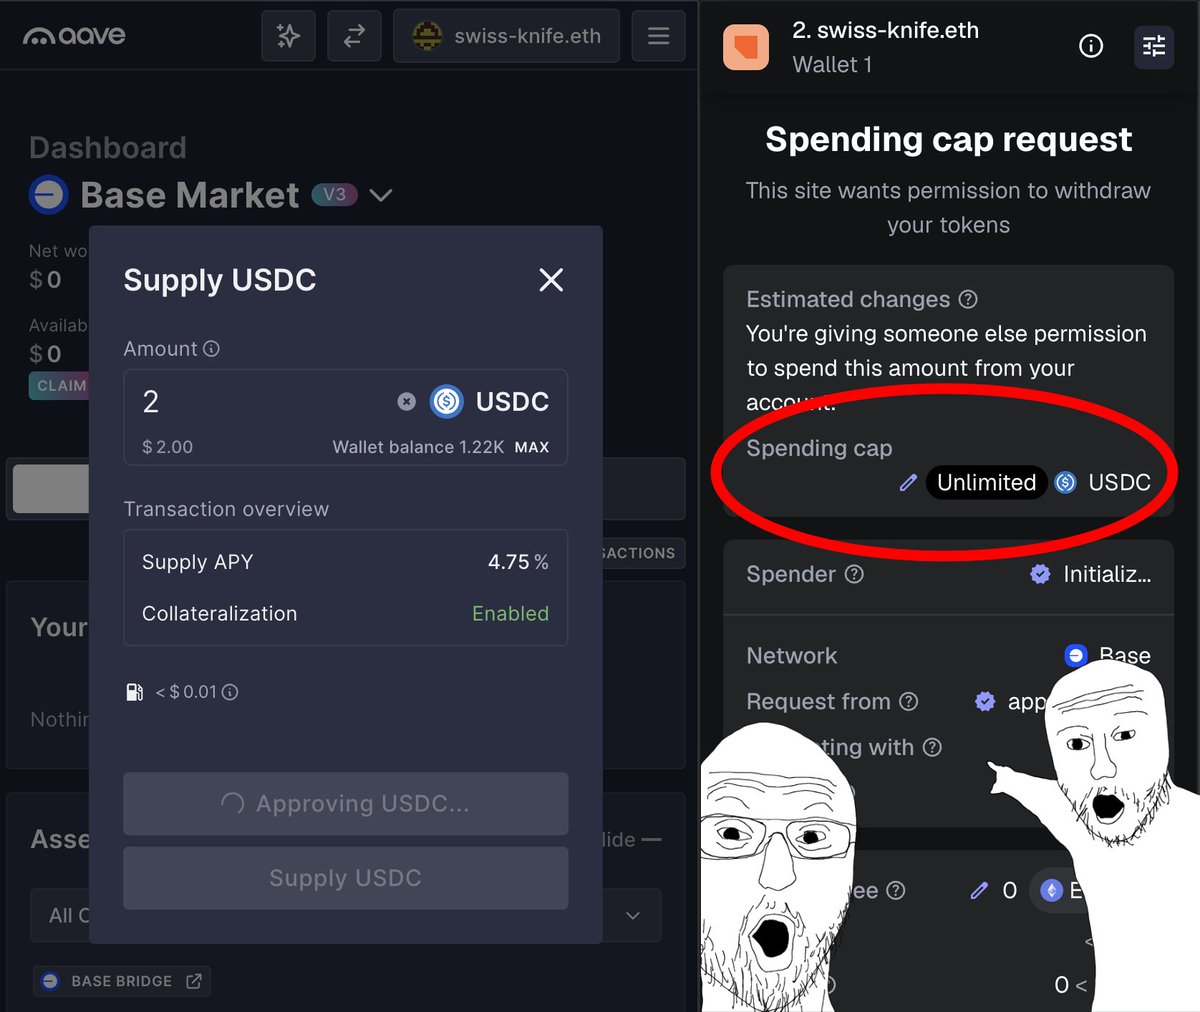The width and height of the screenshot is (1200, 1012).
Task: Open the assets category dropdown chevron
Action: coord(633,916)
